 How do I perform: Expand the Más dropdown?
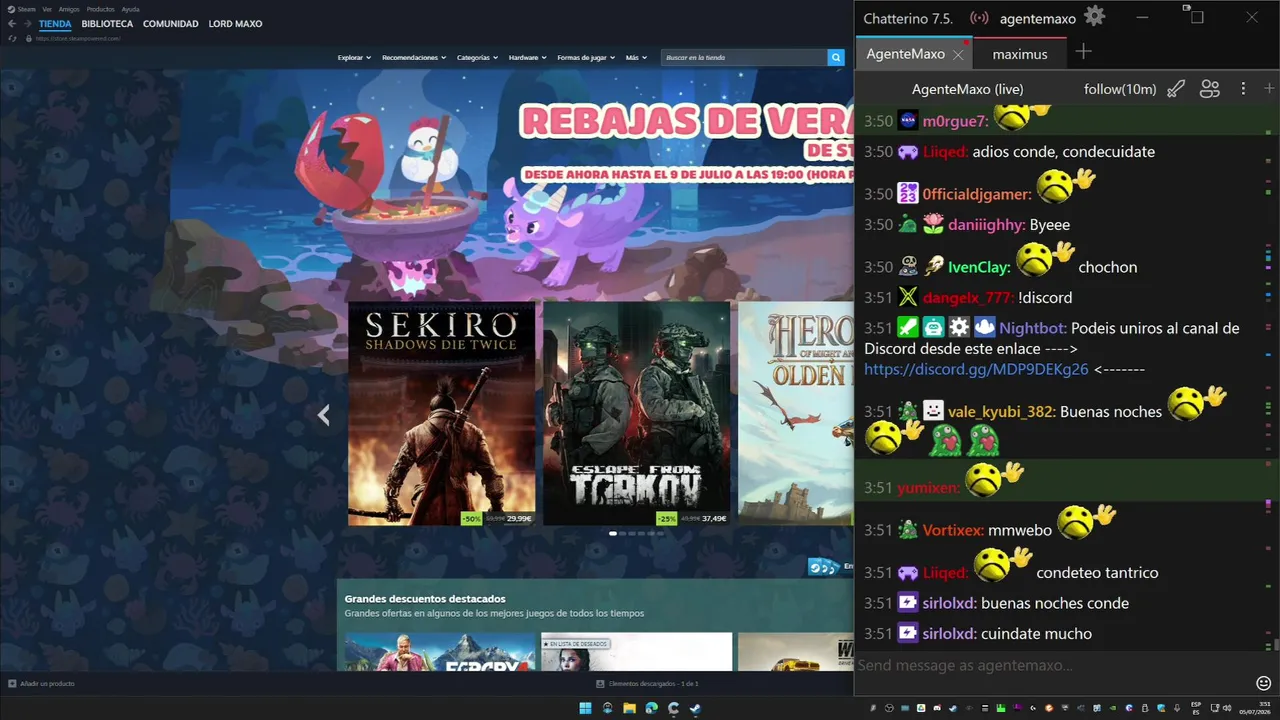[635, 58]
